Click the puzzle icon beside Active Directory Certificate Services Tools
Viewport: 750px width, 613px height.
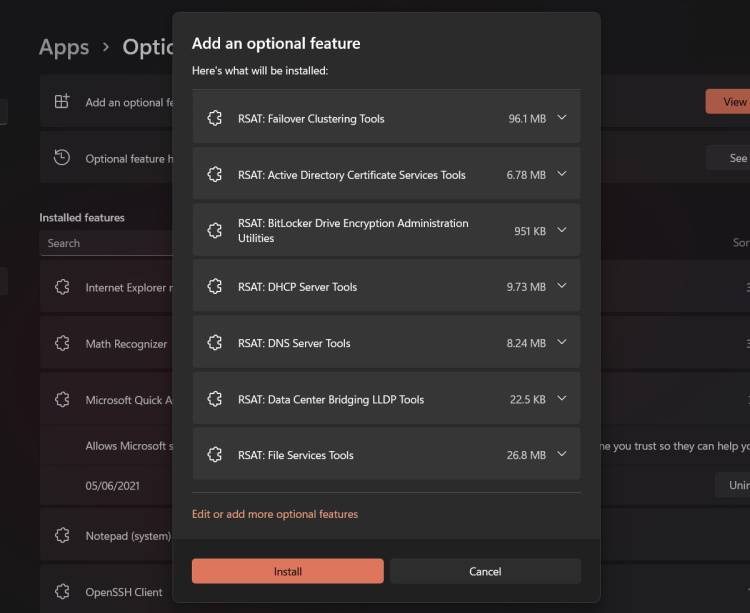(215, 175)
